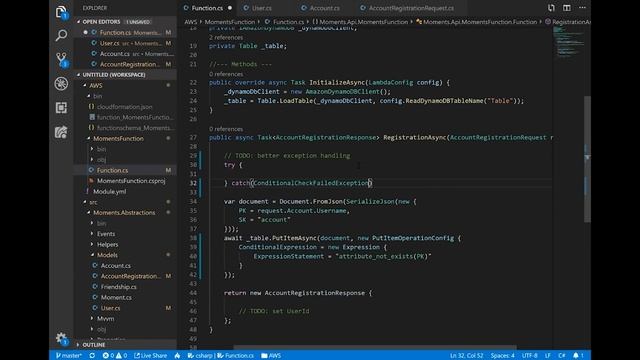
Task: Click the editor vertical scrollbar
Action: point(587,159)
